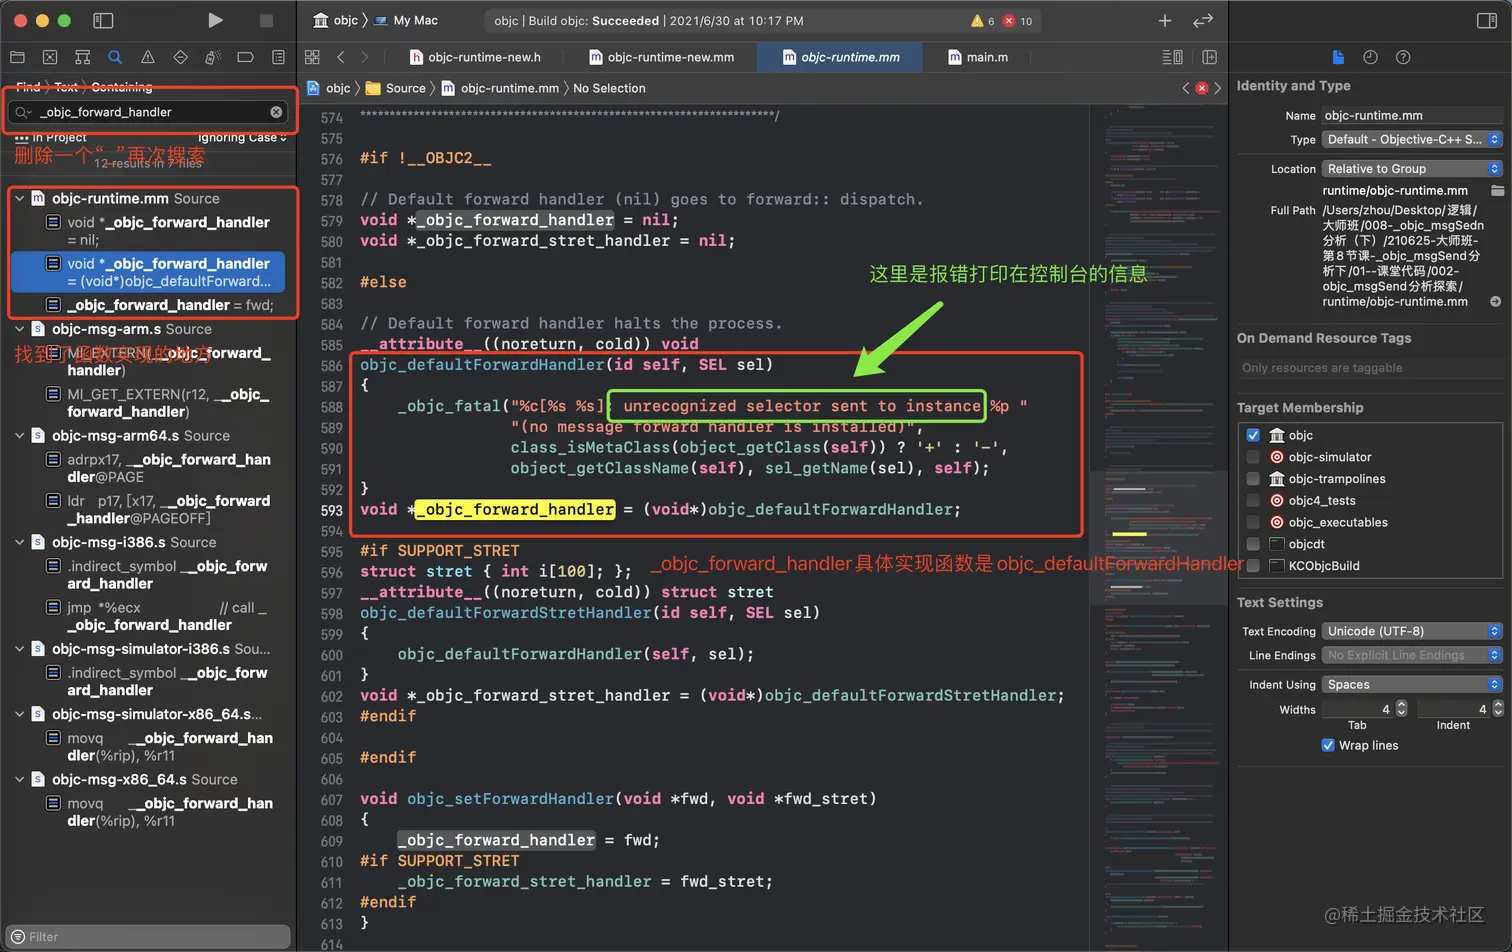Change the Ignoring Case search option
The width and height of the screenshot is (1512, 952).
click(242, 137)
